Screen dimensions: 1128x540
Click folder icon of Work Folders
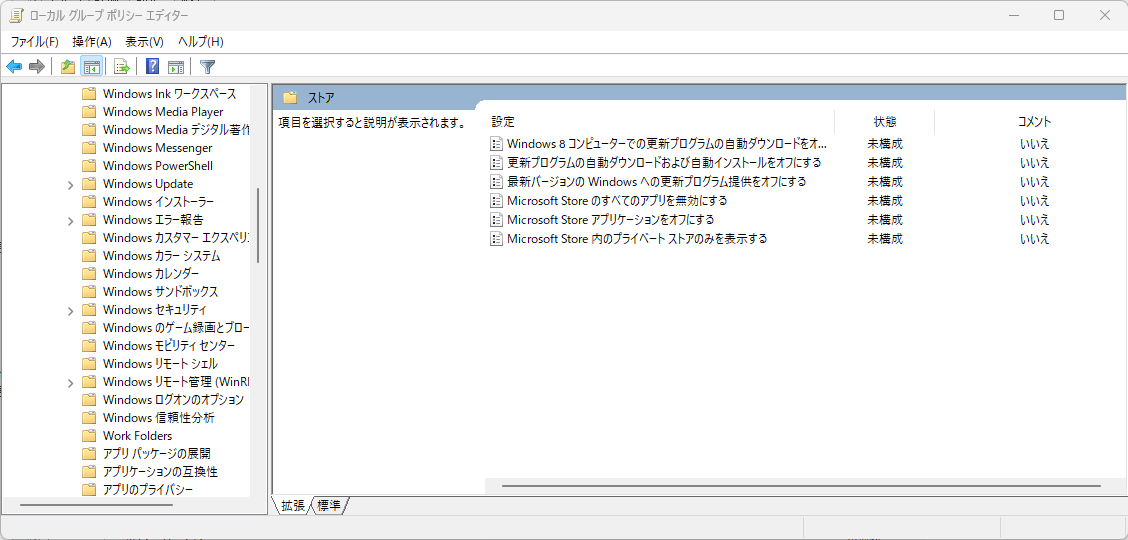pyautogui.click(x=89, y=435)
